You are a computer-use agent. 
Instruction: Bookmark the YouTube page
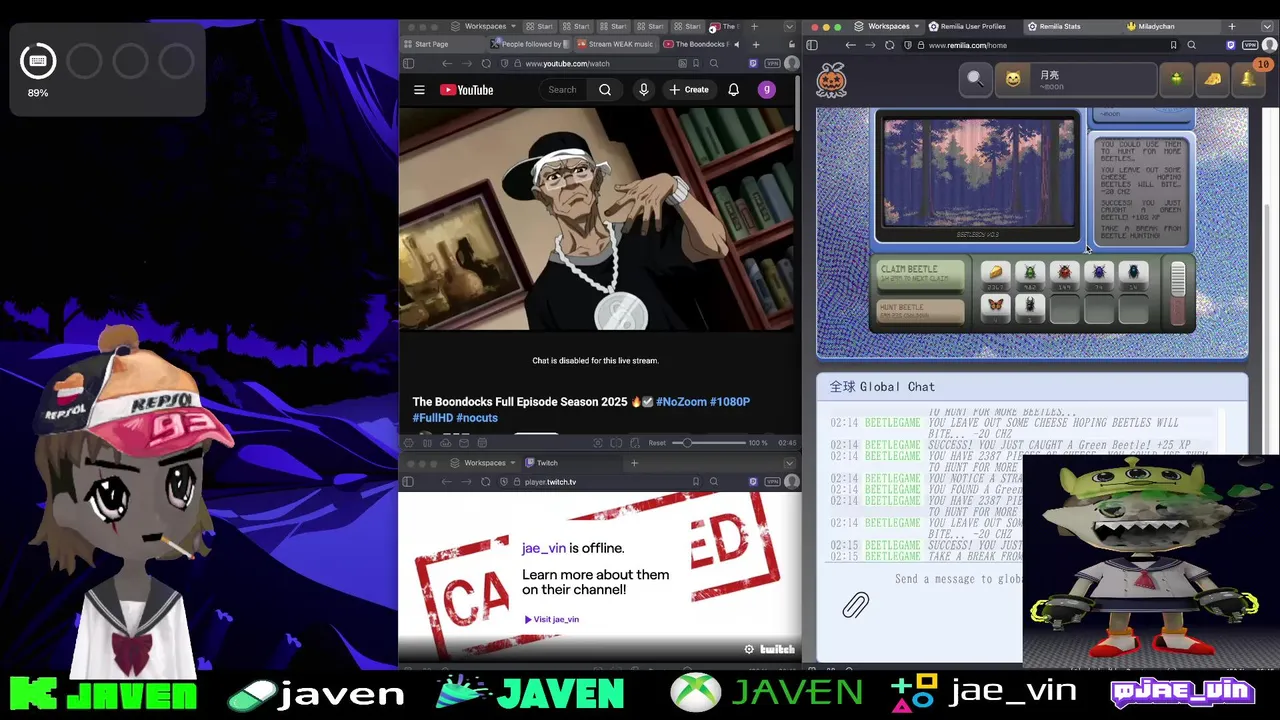point(695,64)
